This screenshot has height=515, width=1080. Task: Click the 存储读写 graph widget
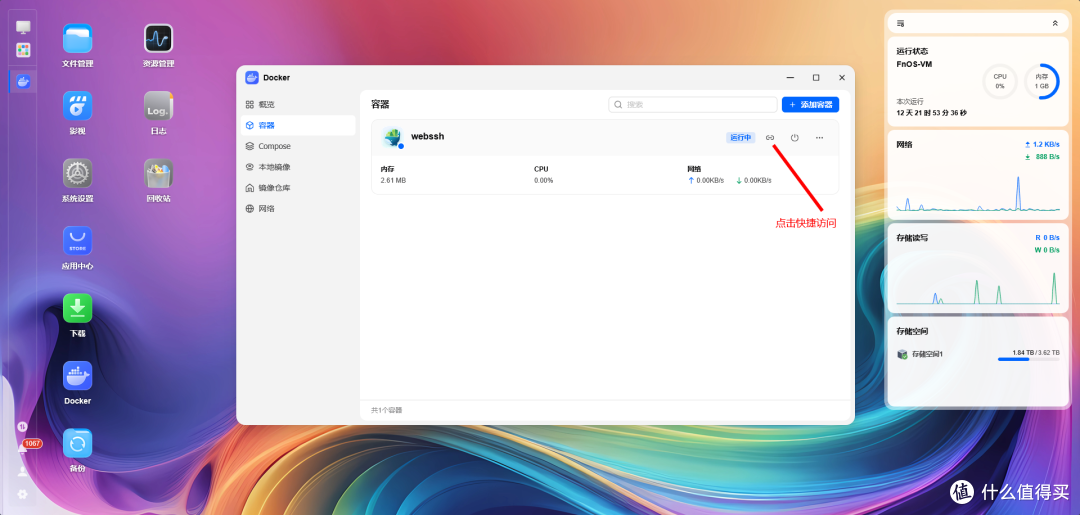(x=978, y=269)
